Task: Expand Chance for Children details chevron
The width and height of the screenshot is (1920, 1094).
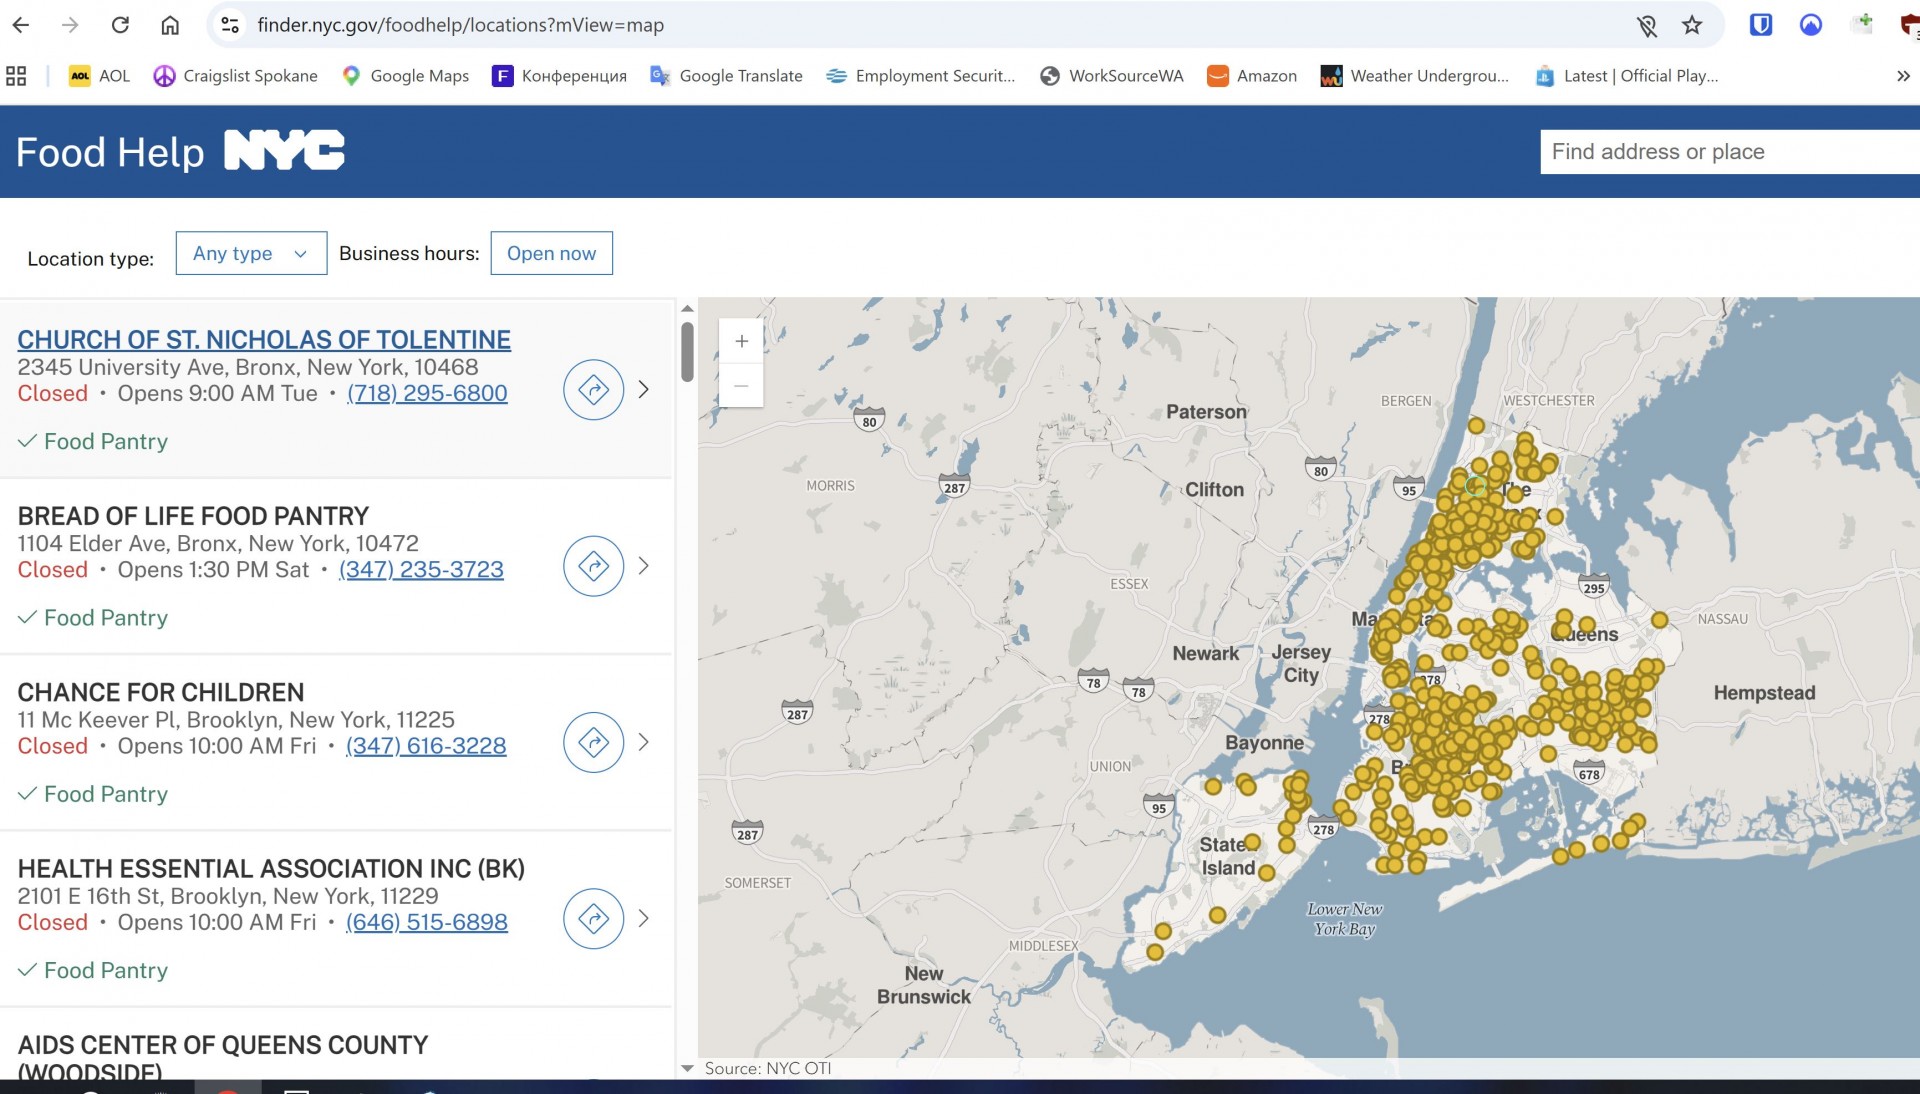Action: 644,742
